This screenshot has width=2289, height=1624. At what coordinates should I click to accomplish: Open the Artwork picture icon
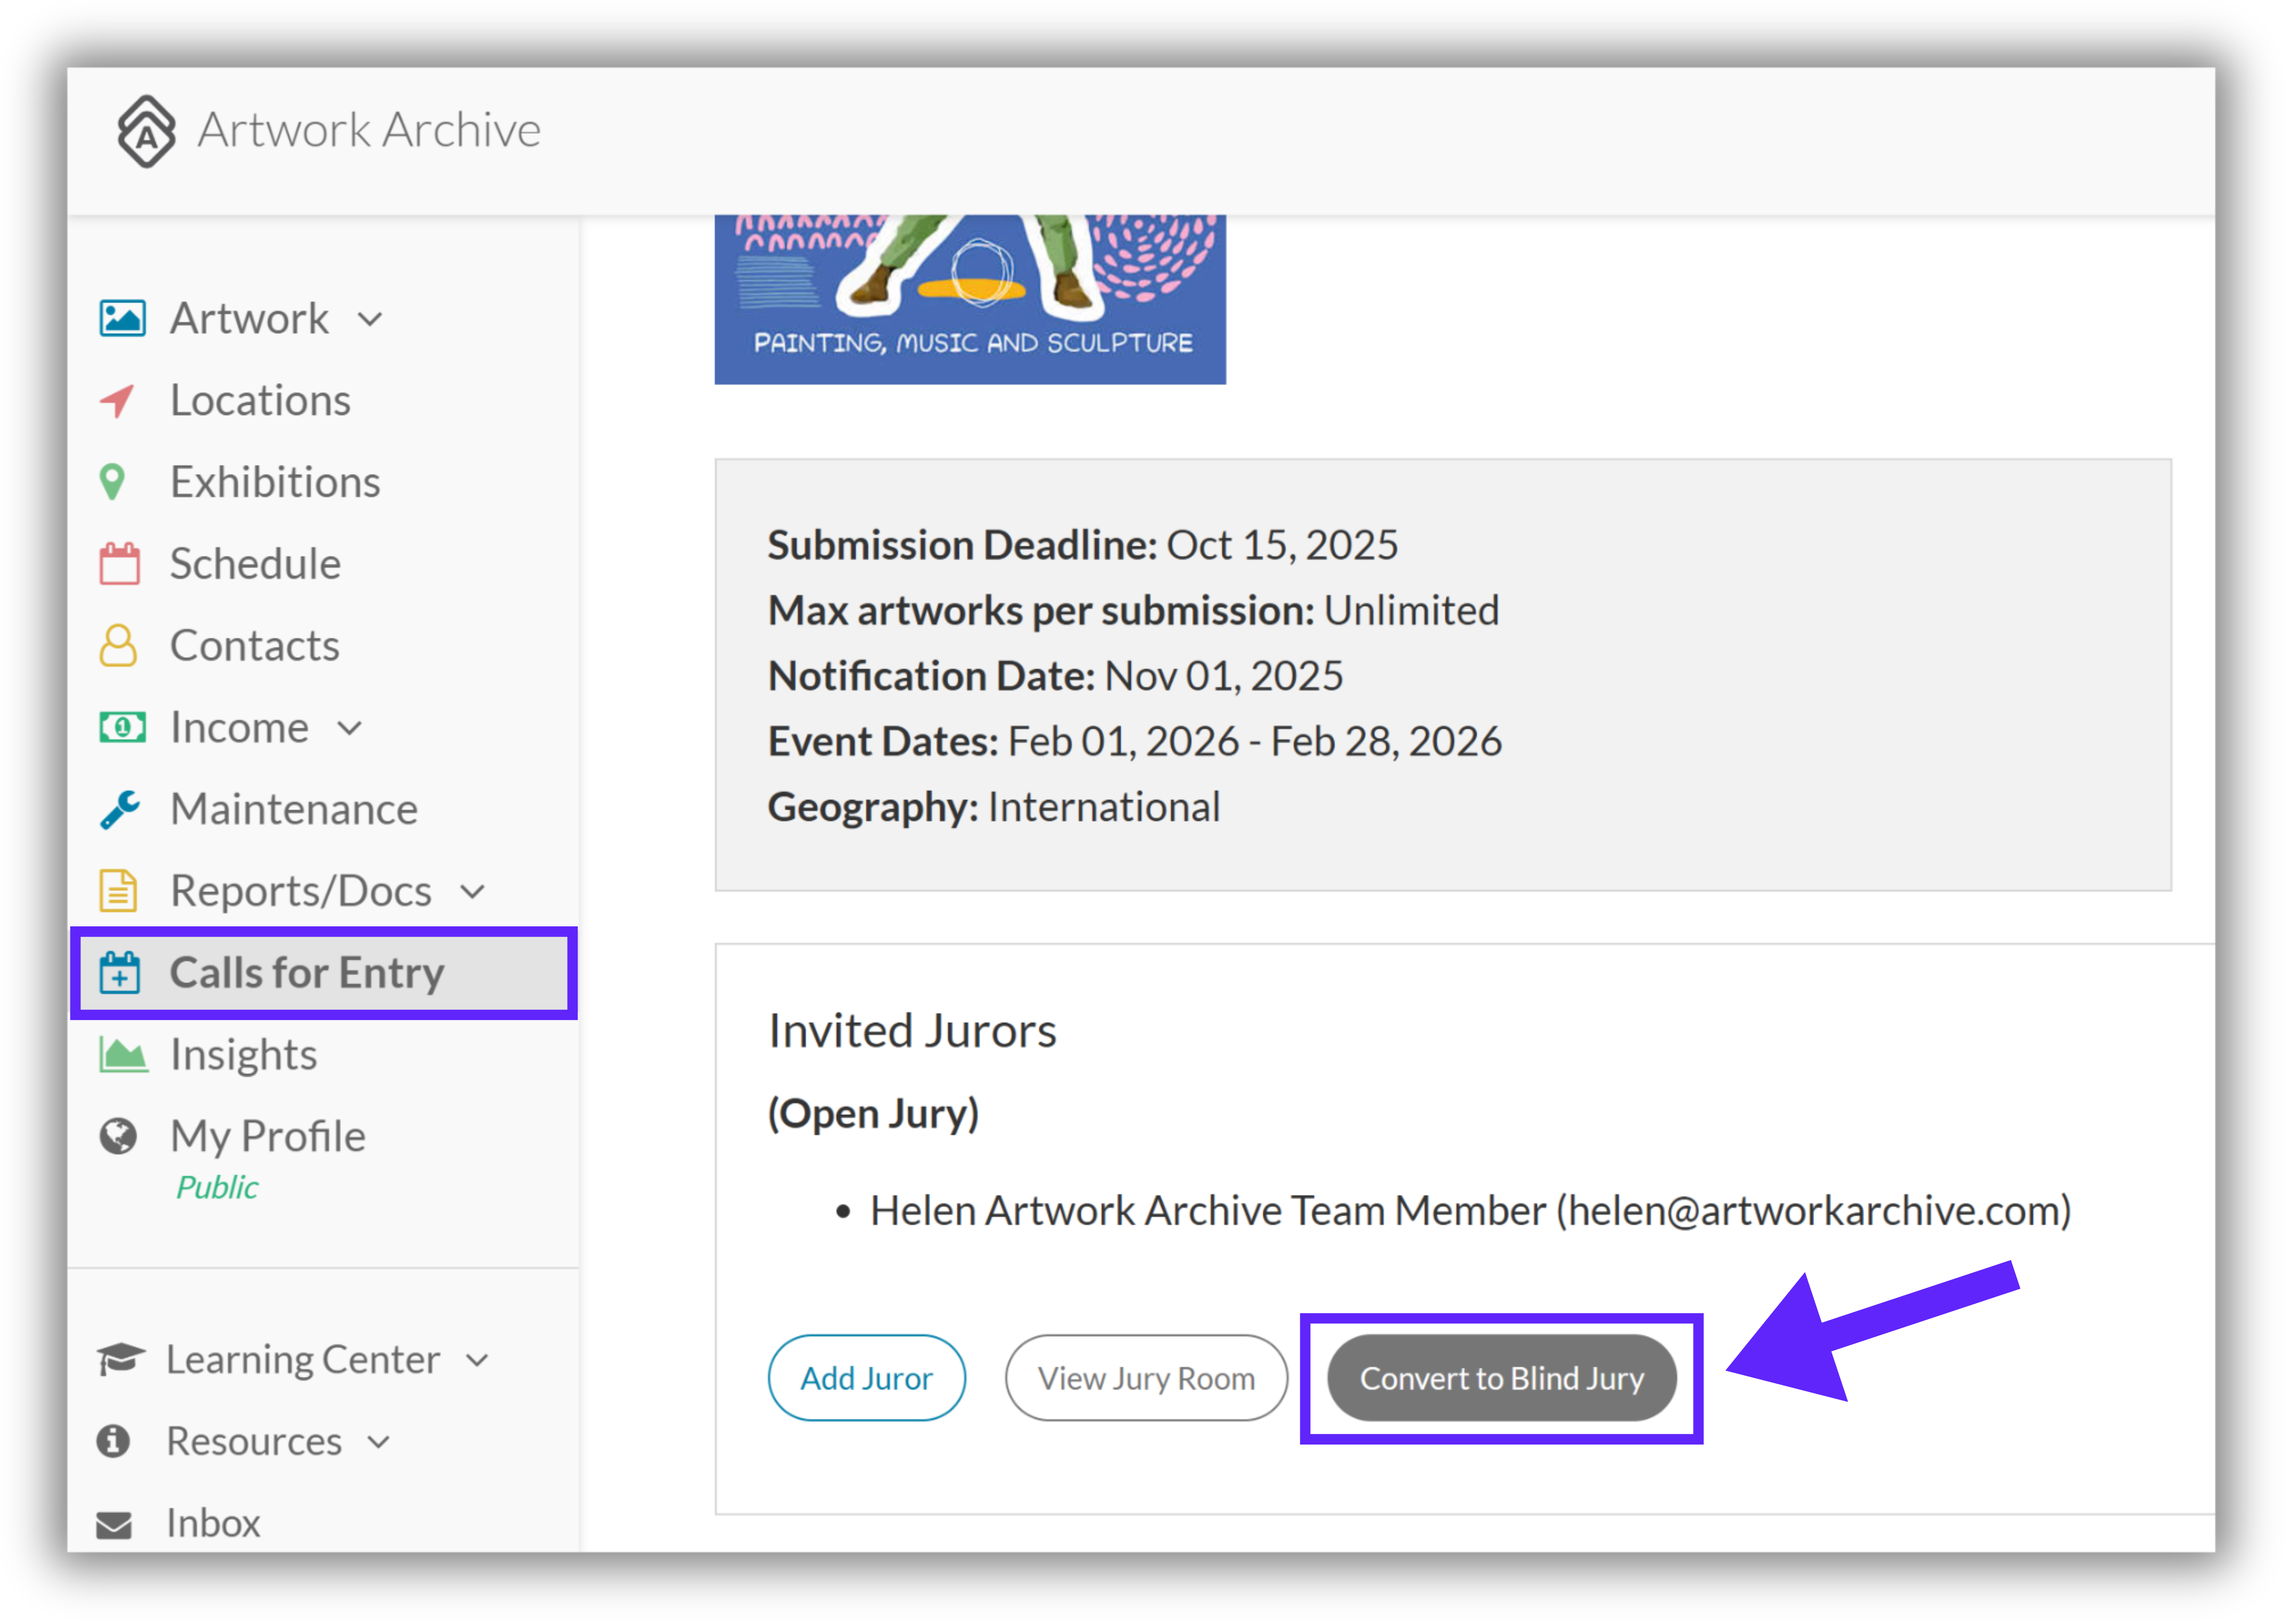(x=122, y=319)
